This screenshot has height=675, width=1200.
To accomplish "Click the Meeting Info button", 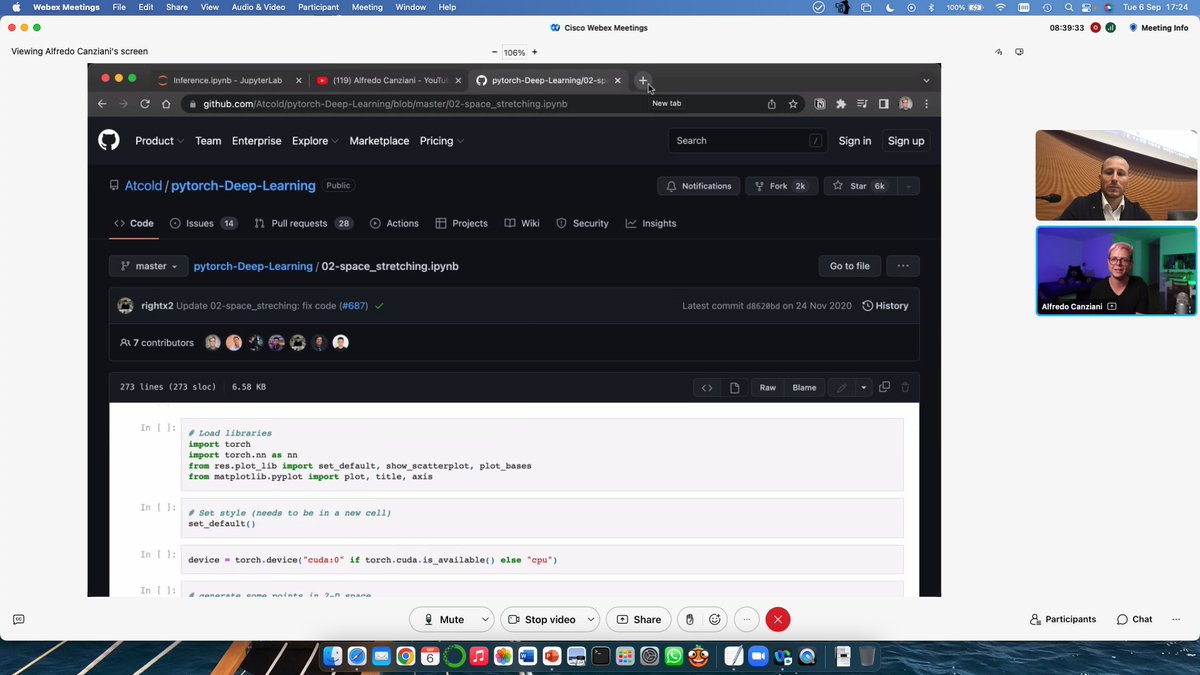I will (x=1159, y=28).
